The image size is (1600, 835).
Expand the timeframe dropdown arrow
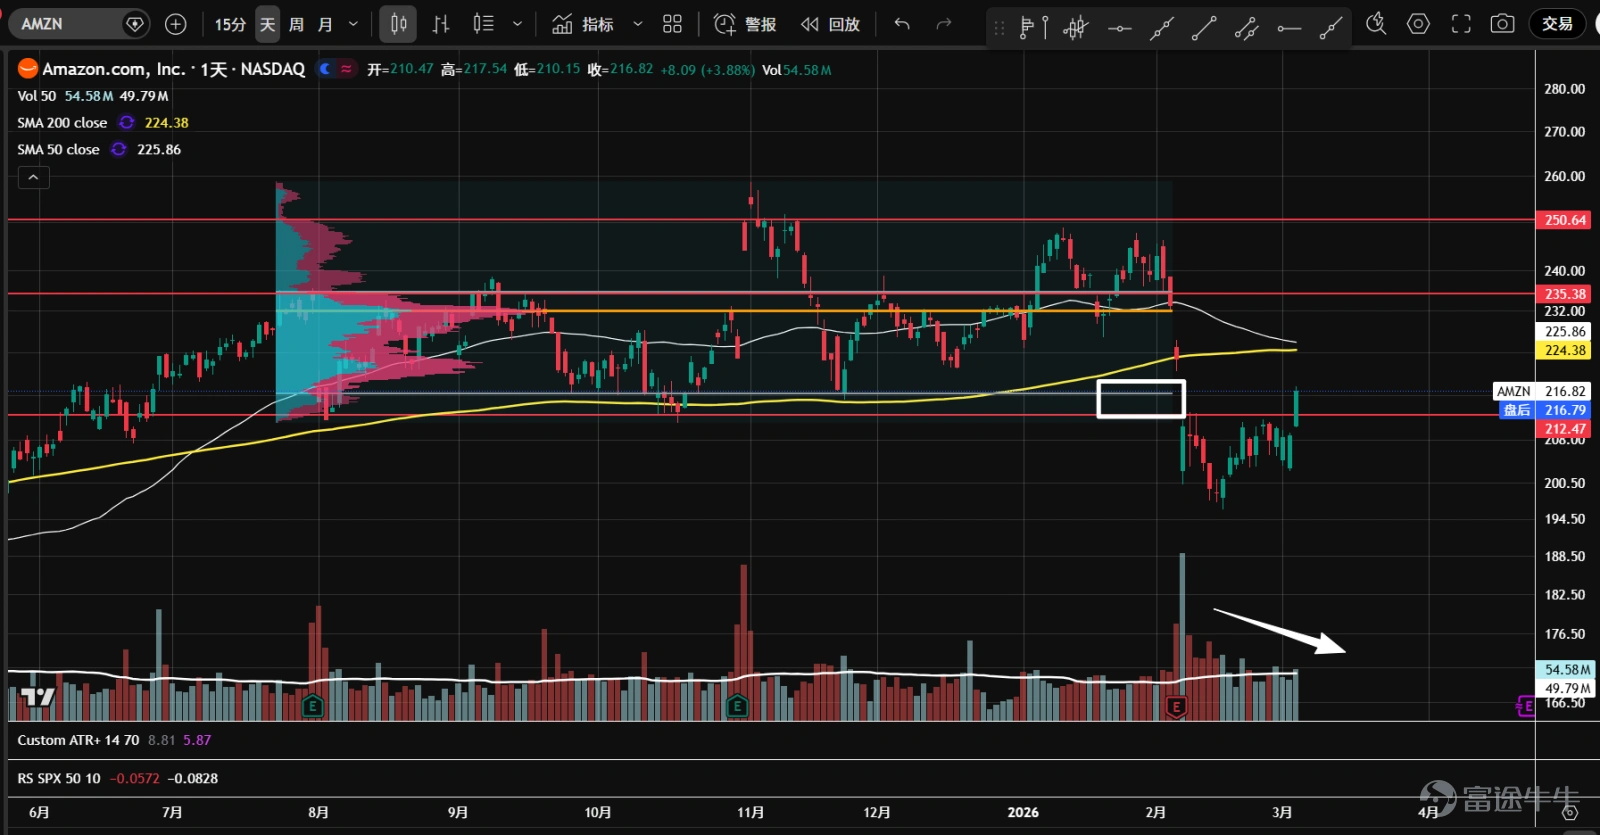click(353, 24)
